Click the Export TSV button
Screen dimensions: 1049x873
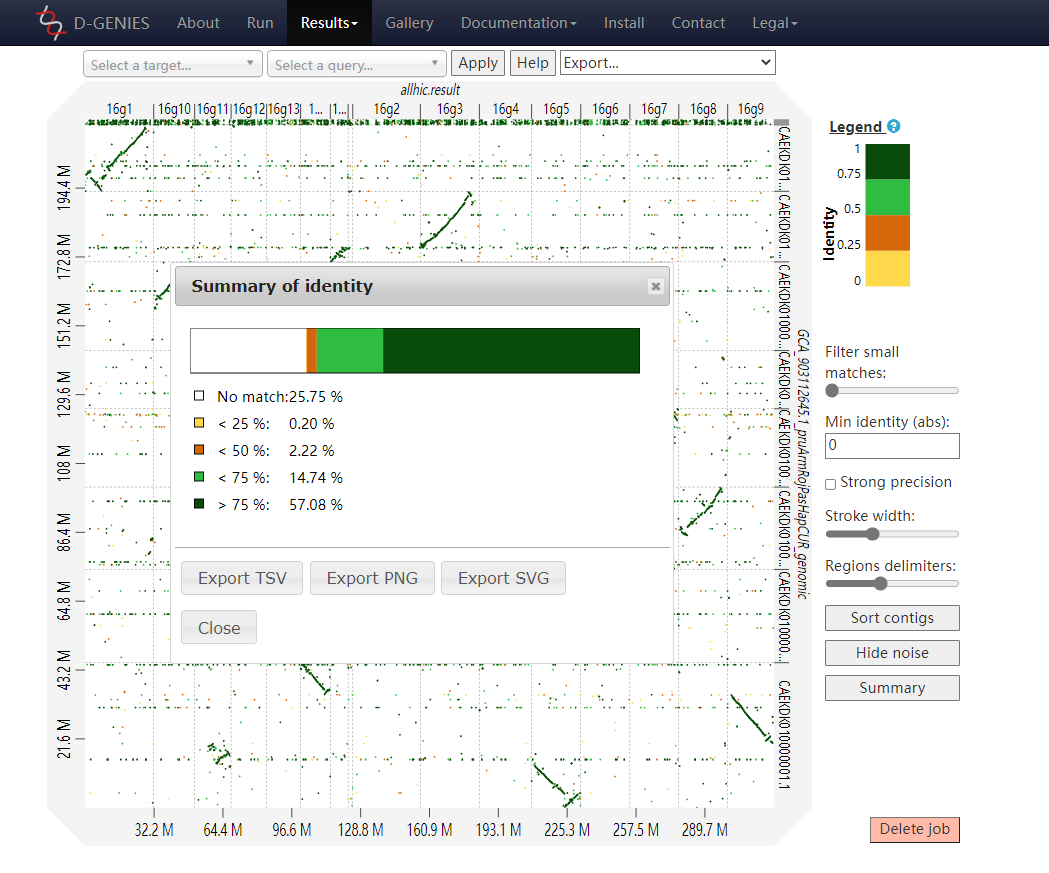[242, 578]
